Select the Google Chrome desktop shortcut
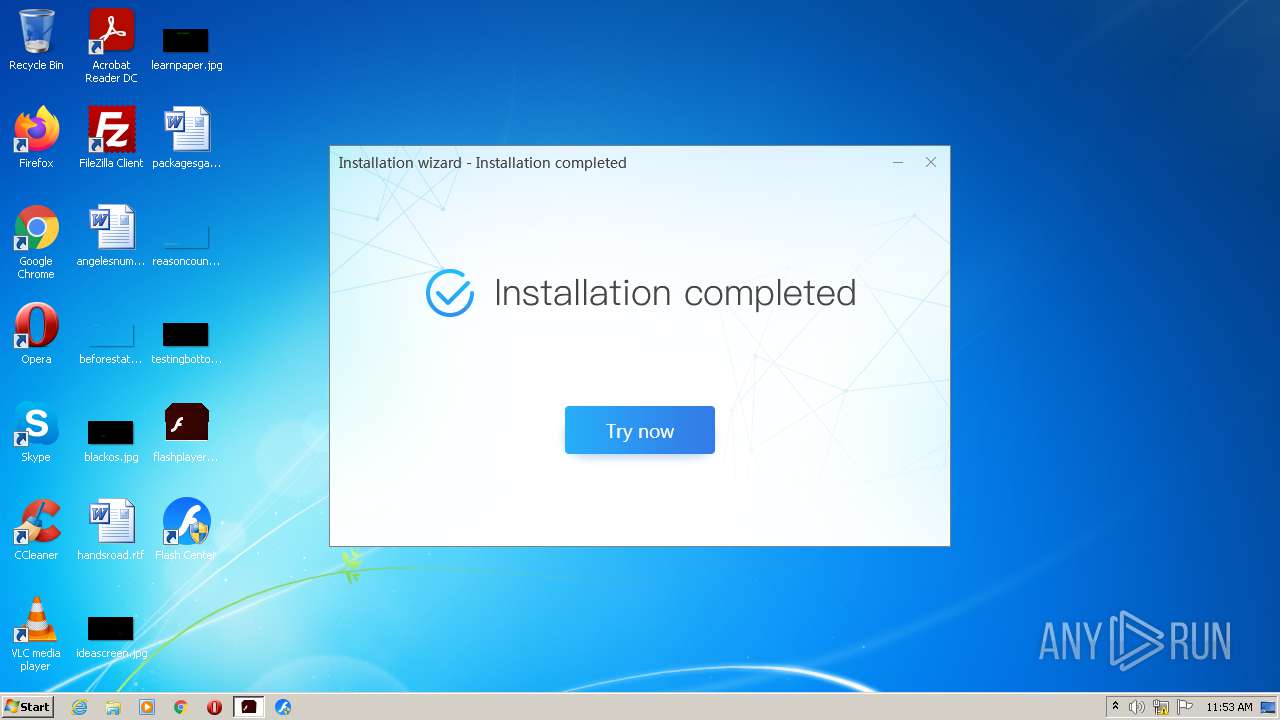 [36, 243]
